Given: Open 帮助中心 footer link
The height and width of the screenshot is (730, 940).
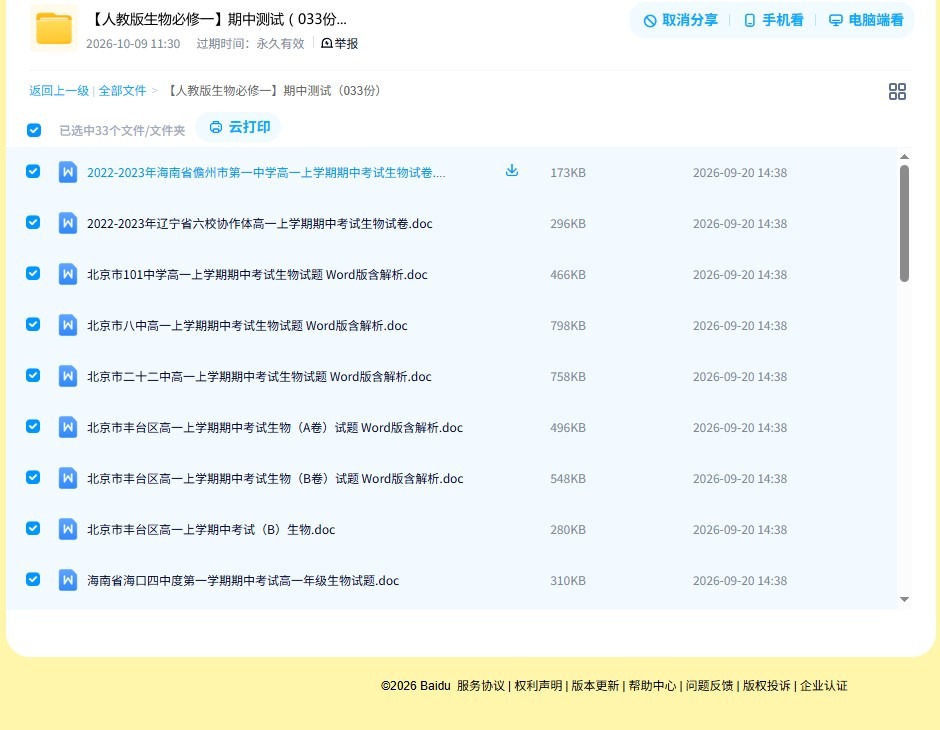Looking at the screenshot, I should click(x=652, y=686).
